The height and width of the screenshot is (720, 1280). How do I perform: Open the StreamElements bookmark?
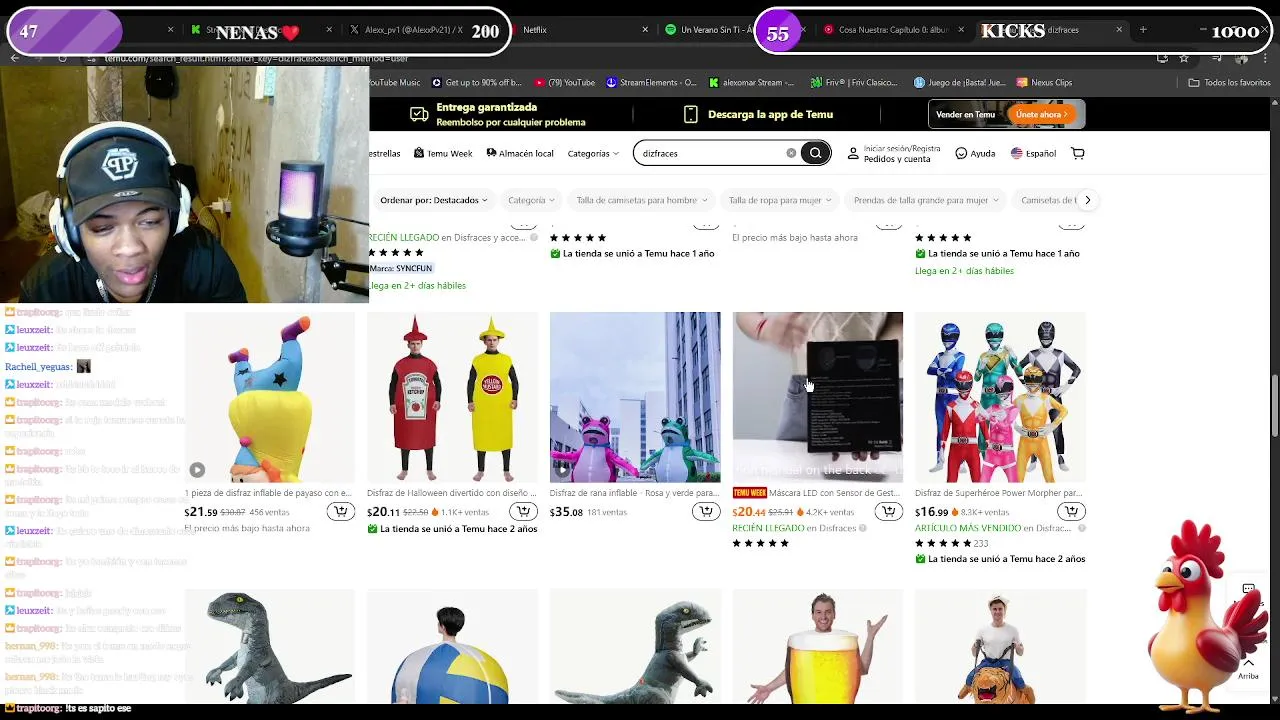click(x=651, y=82)
